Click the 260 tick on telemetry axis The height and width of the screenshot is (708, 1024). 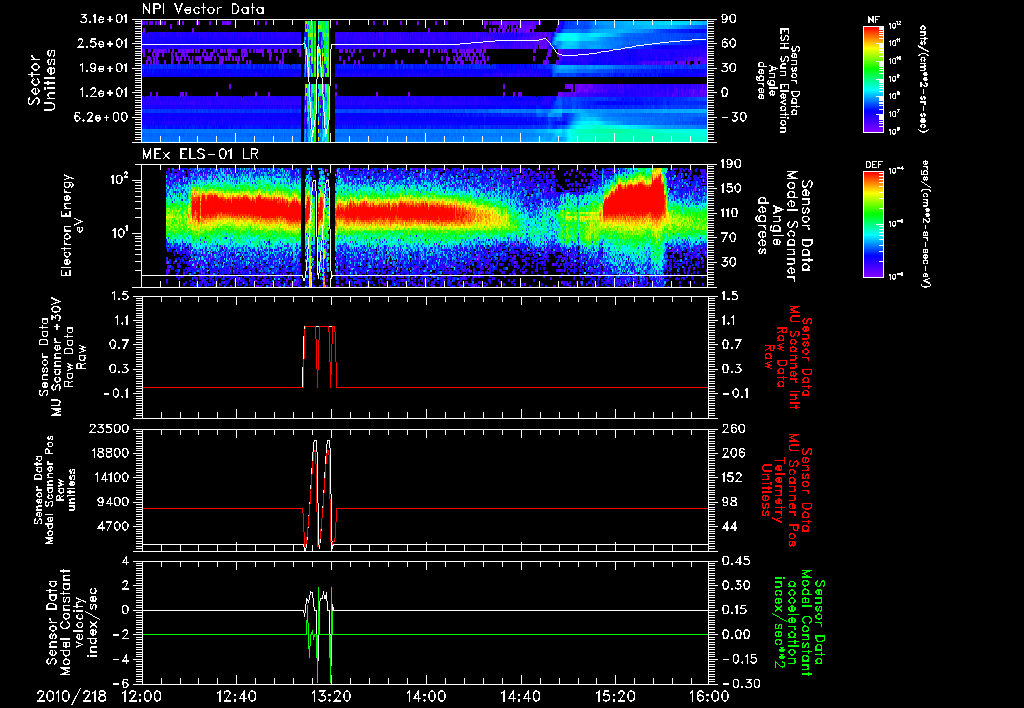733,429
